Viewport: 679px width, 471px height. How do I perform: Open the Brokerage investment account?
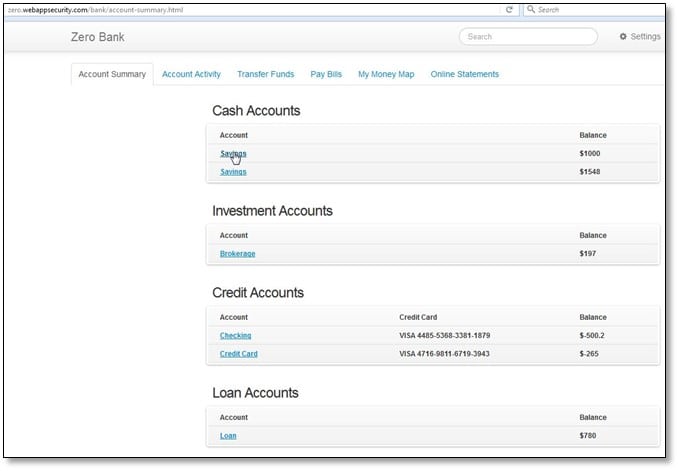click(x=237, y=254)
